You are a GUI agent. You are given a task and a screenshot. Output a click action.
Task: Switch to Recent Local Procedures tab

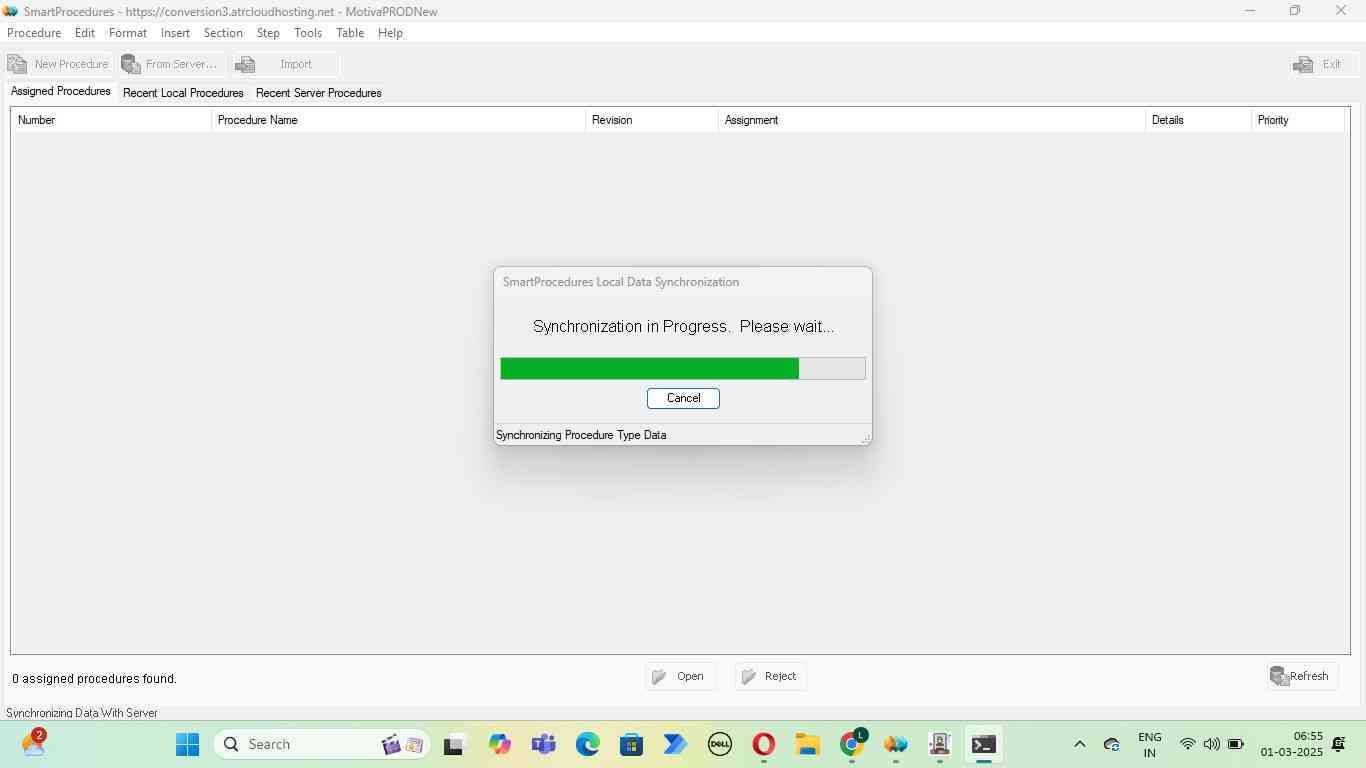click(x=183, y=93)
